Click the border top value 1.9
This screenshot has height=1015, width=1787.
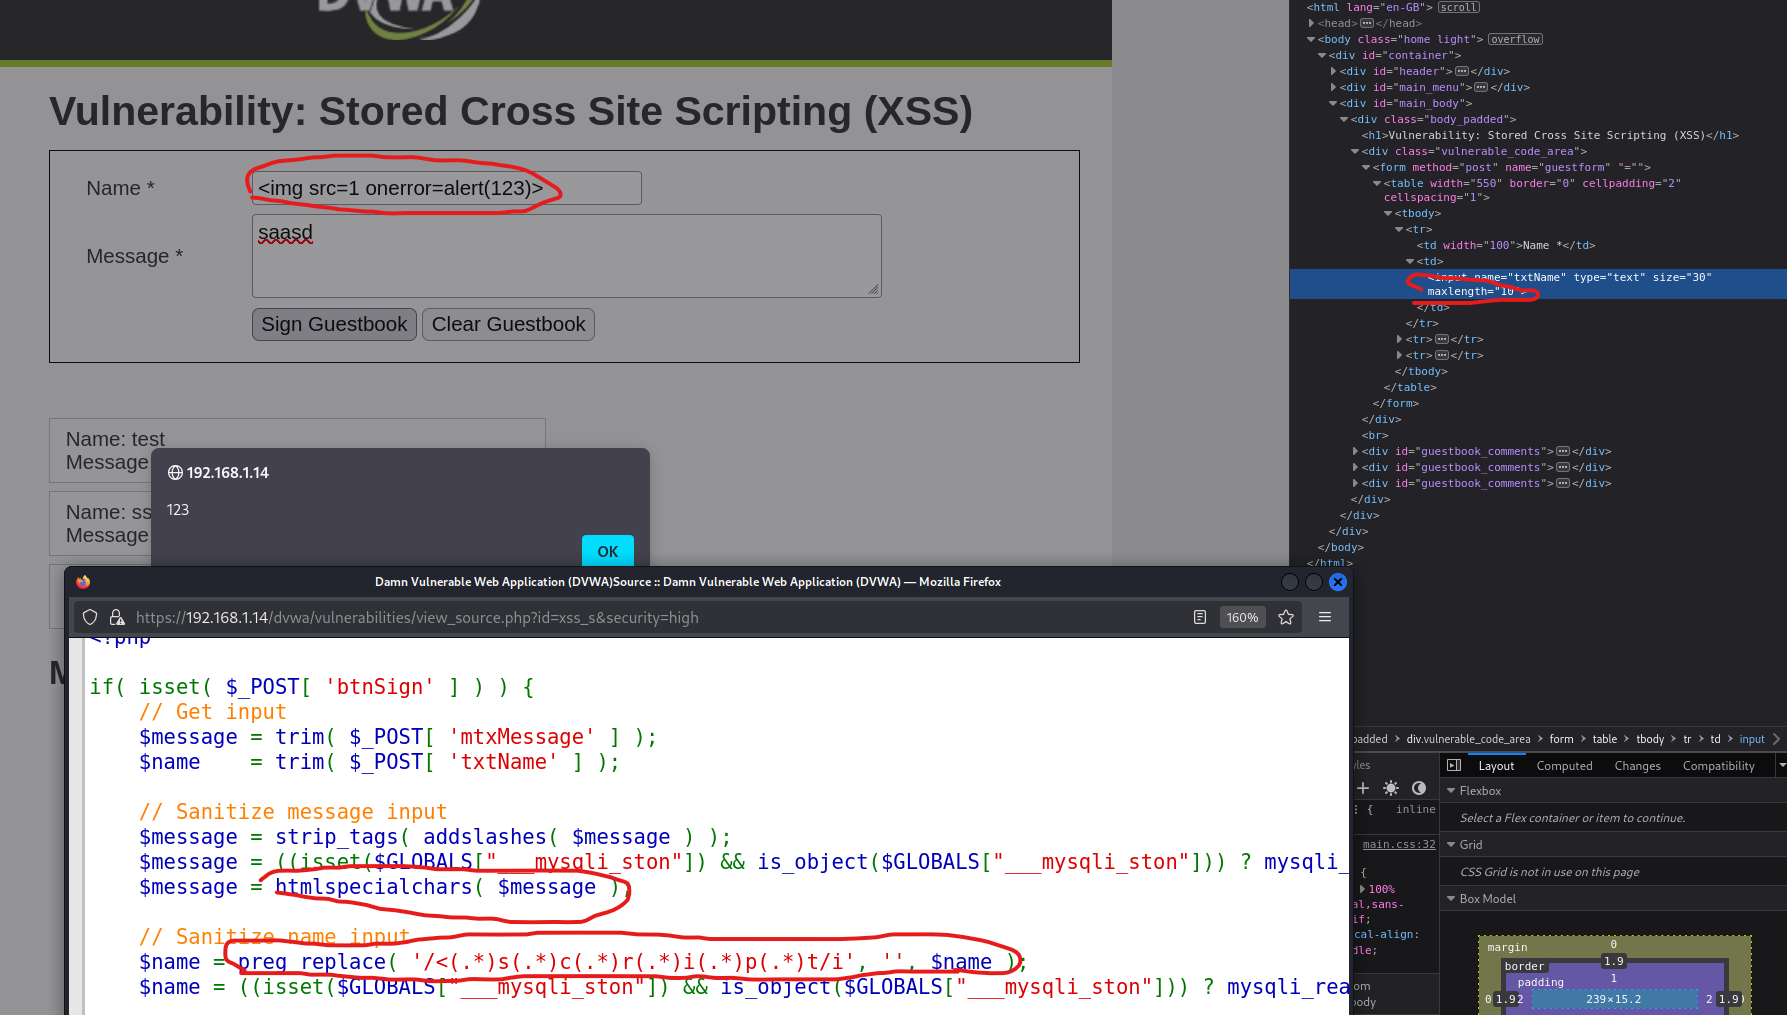point(1613,961)
